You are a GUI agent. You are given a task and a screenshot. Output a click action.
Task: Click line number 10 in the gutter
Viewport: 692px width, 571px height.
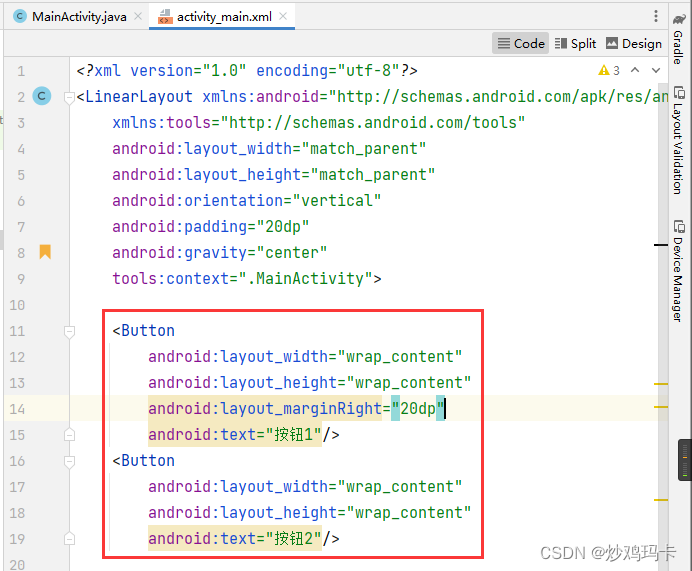(17, 304)
